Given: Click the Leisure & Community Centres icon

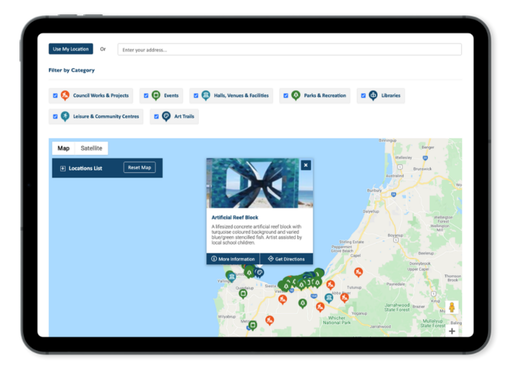Looking at the screenshot, I should pyautogui.click(x=65, y=117).
